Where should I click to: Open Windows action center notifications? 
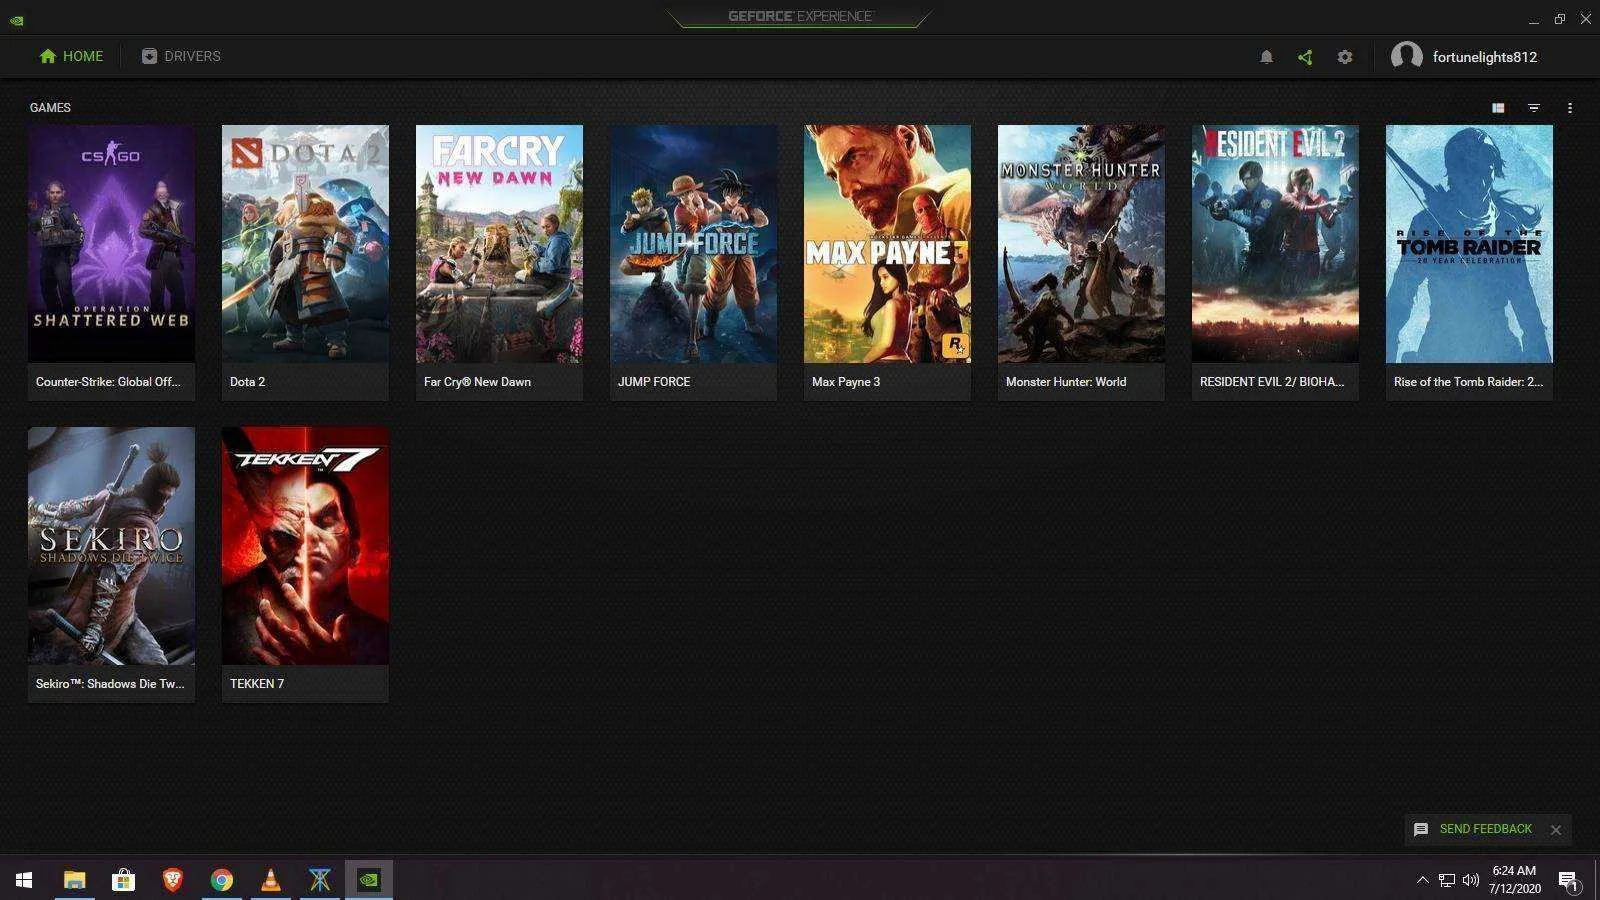point(1568,881)
